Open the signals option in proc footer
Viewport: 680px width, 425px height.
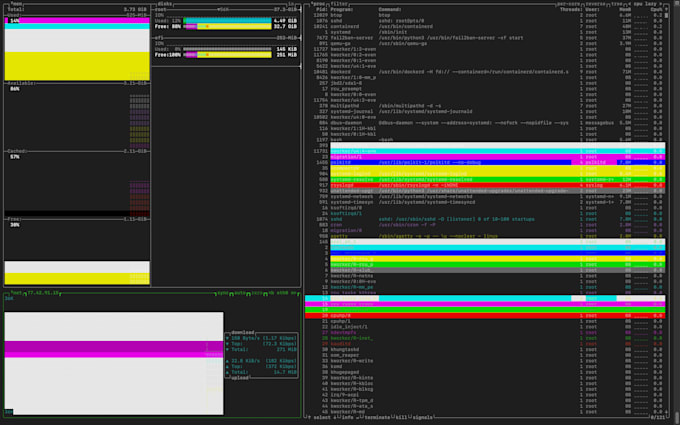click(x=422, y=417)
